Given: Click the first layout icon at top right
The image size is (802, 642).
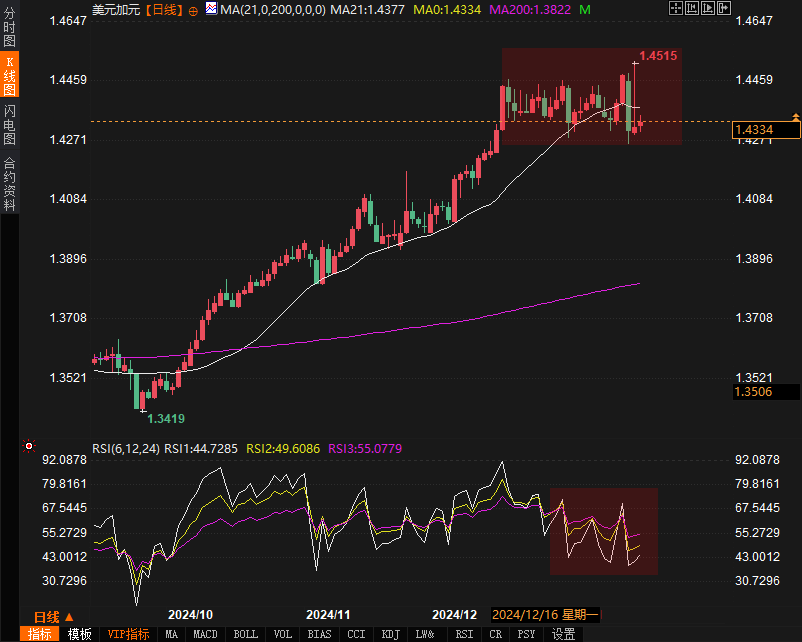Looking at the screenshot, I should (676, 9).
